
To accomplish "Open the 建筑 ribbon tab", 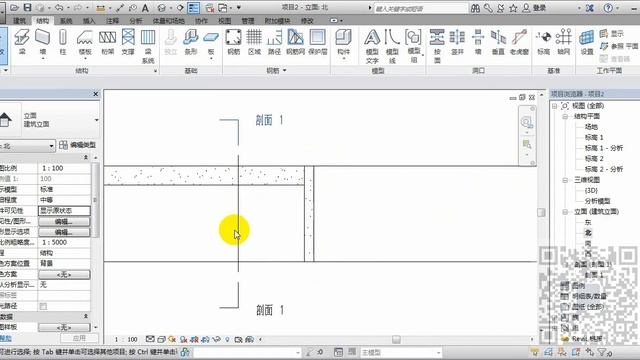I will point(20,20).
